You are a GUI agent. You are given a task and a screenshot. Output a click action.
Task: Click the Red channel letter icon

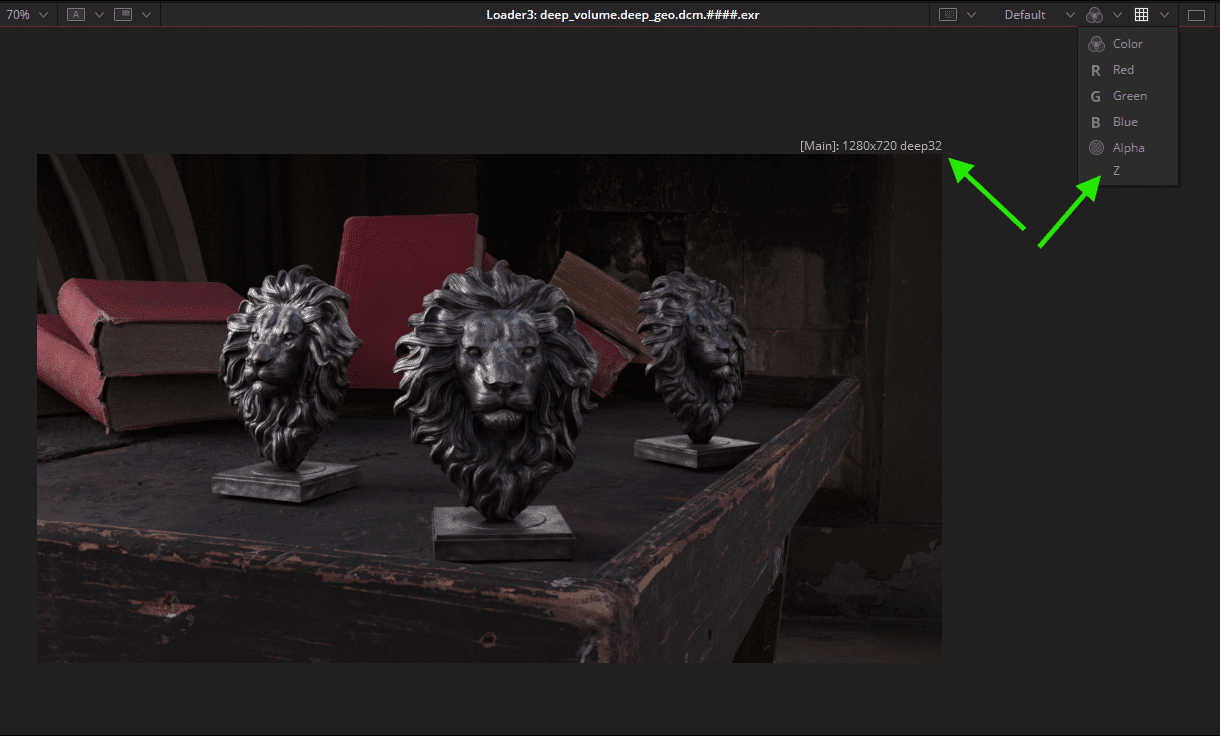[x=1095, y=69]
